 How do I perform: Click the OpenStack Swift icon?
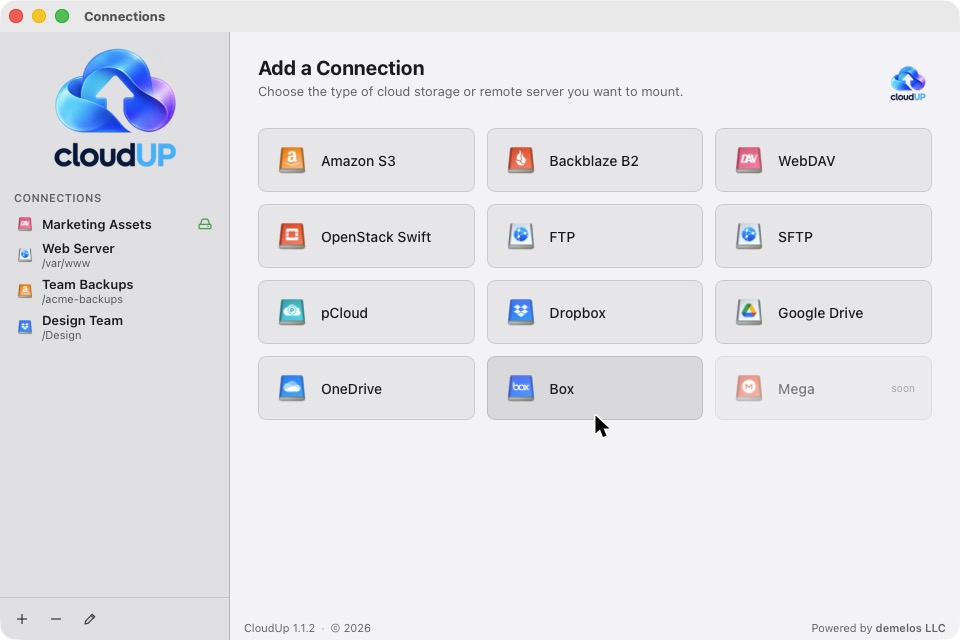tap(292, 236)
